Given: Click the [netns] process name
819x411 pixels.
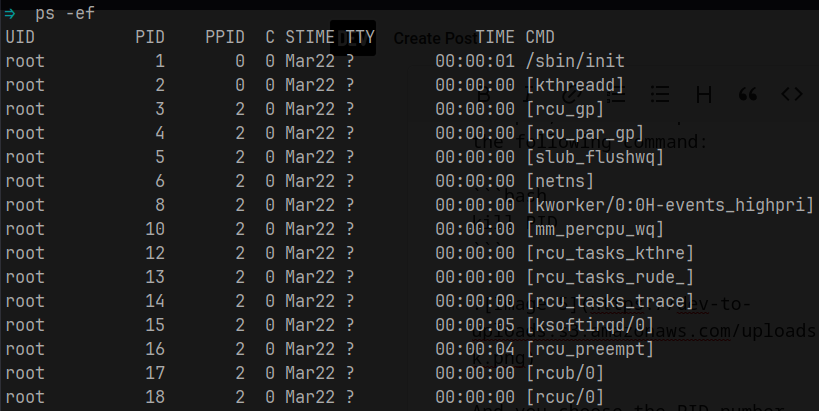Looking at the screenshot, I should (560, 181).
